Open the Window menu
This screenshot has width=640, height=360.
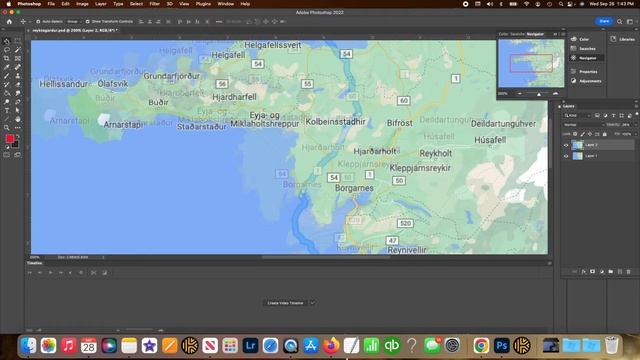tap(225, 4)
